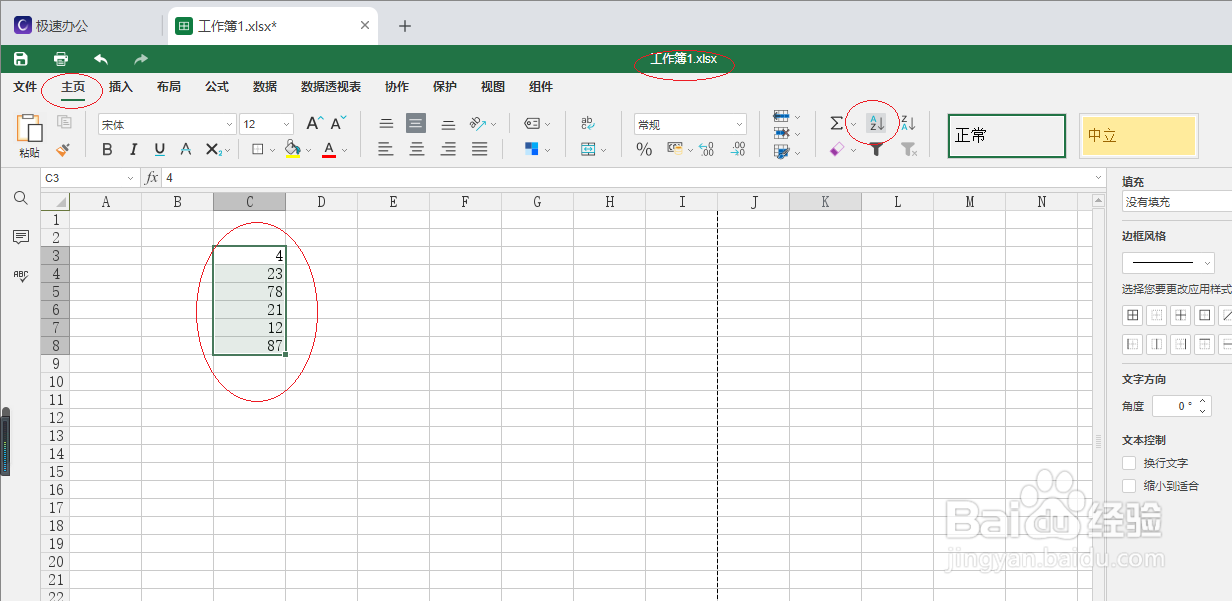Expand the fill color dropdown arrow

(308, 150)
